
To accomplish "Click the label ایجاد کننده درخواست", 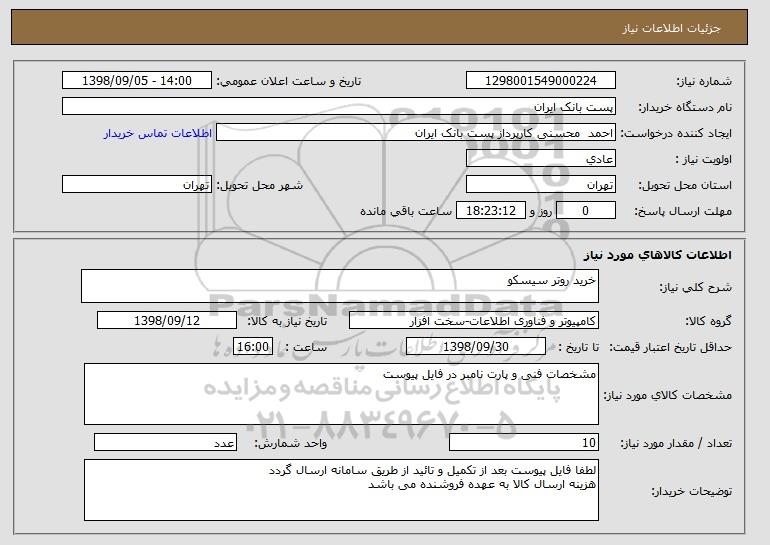I will click(x=676, y=134).
